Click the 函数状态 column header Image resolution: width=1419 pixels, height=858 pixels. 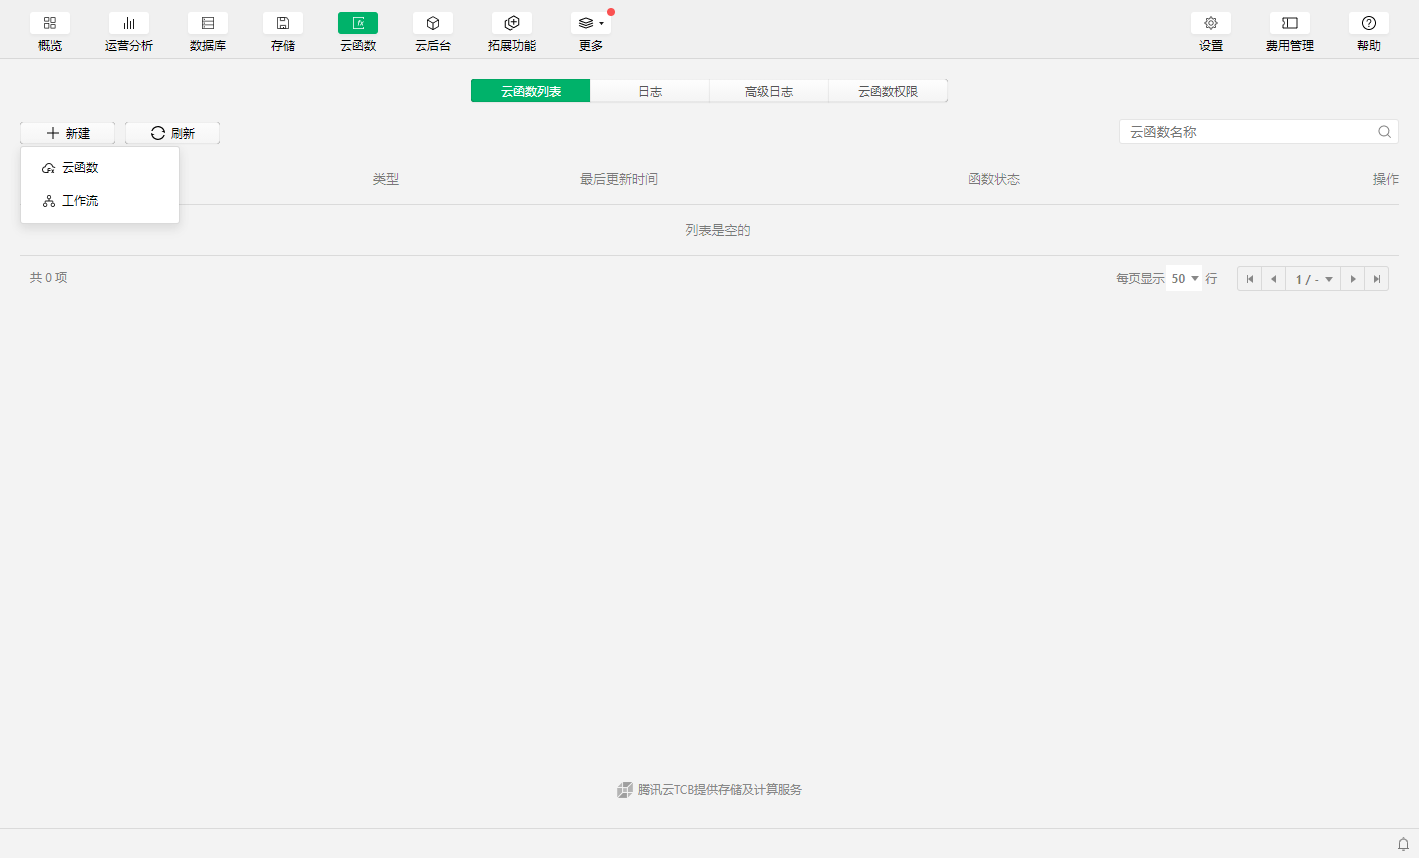click(x=994, y=179)
